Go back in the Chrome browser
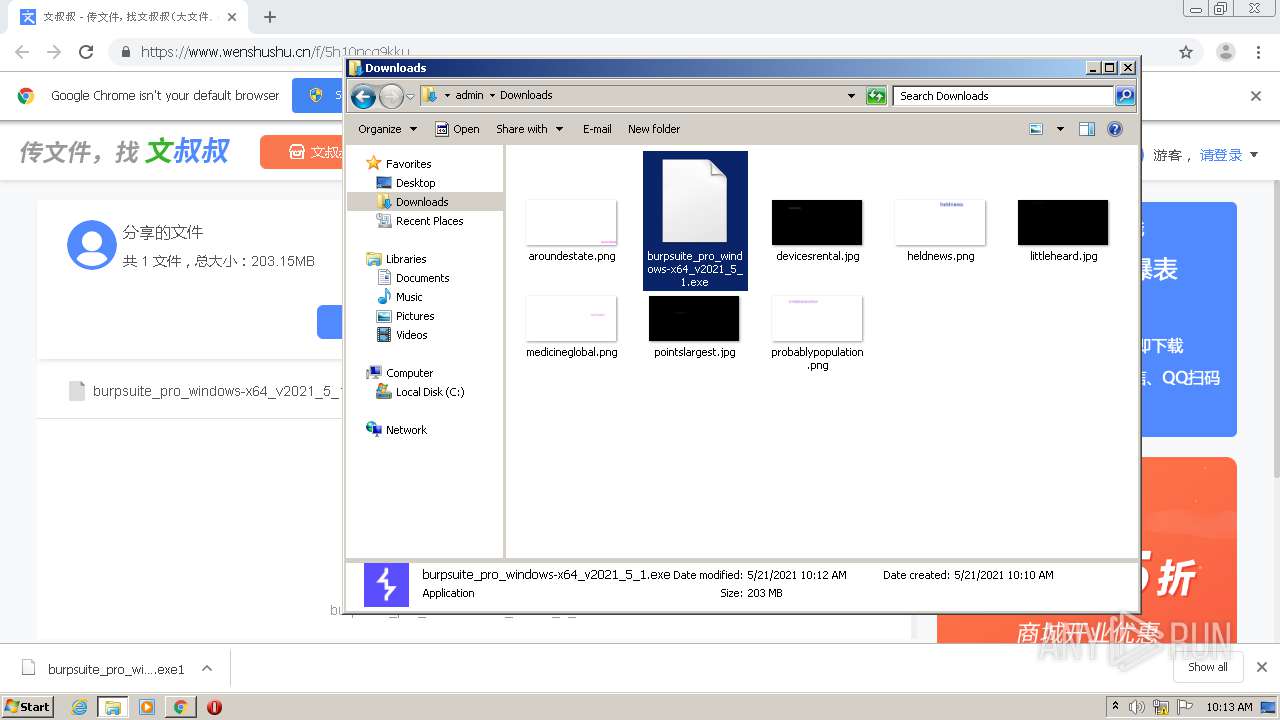Image resolution: width=1280 pixels, height=720 pixels. tap(22, 52)
